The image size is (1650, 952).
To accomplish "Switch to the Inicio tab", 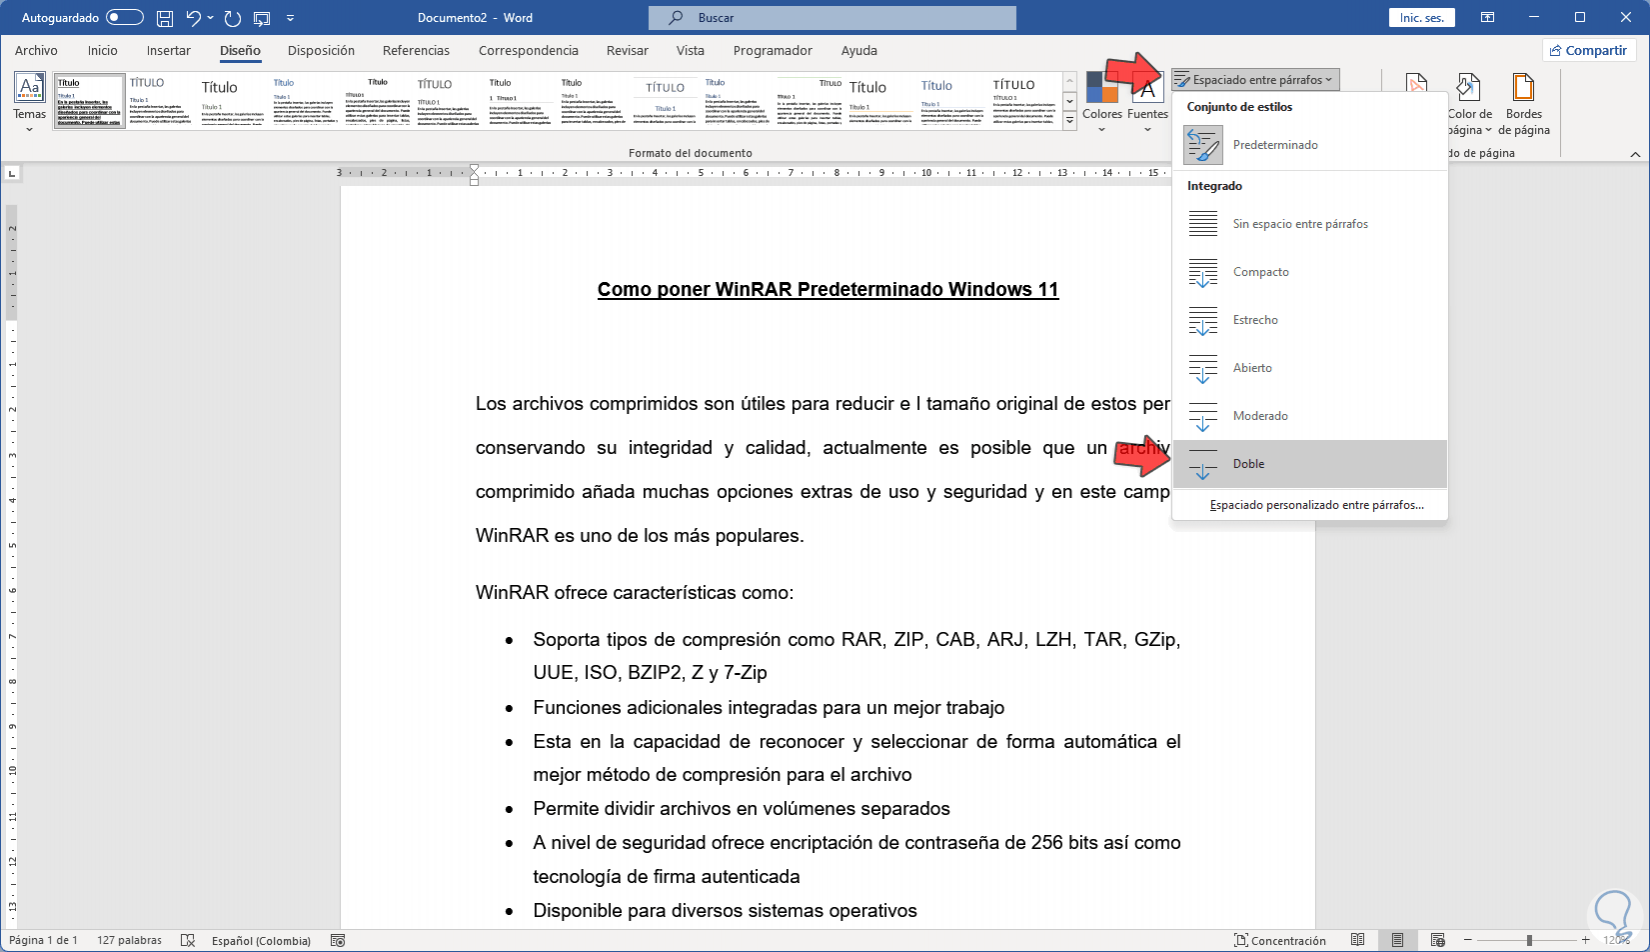I will point(102,50).
